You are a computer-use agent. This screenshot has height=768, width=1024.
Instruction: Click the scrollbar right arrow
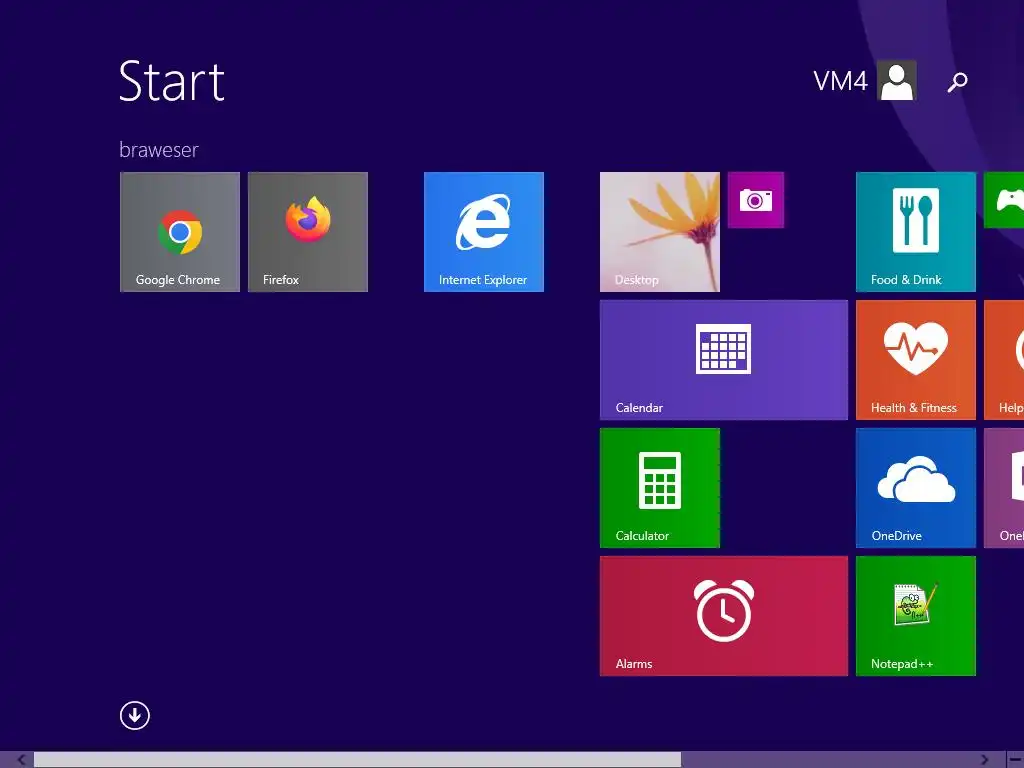(985, 760)
